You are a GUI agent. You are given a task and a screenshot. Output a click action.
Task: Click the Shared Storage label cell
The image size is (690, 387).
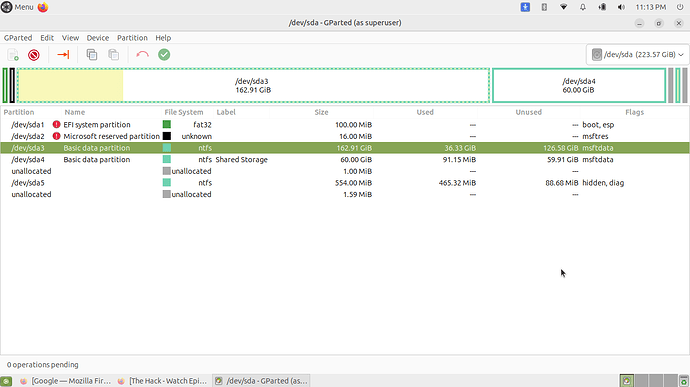point(242,159)
